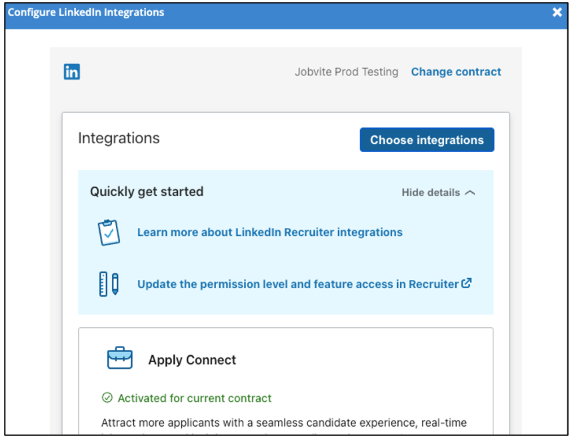Click the Configure LinkedIn Integrations title
The image size is (572, 440).
coord(86,12)
